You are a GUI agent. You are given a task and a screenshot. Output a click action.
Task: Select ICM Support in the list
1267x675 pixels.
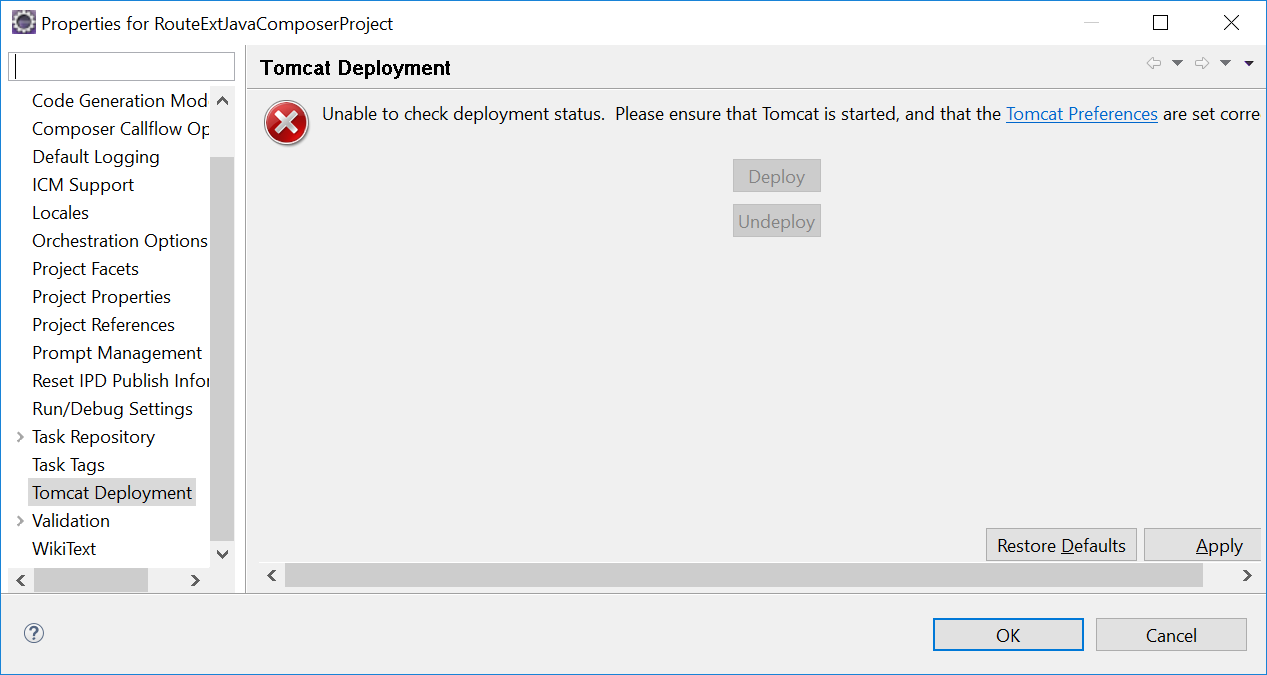pyautogui.click(x=83, y=185)
